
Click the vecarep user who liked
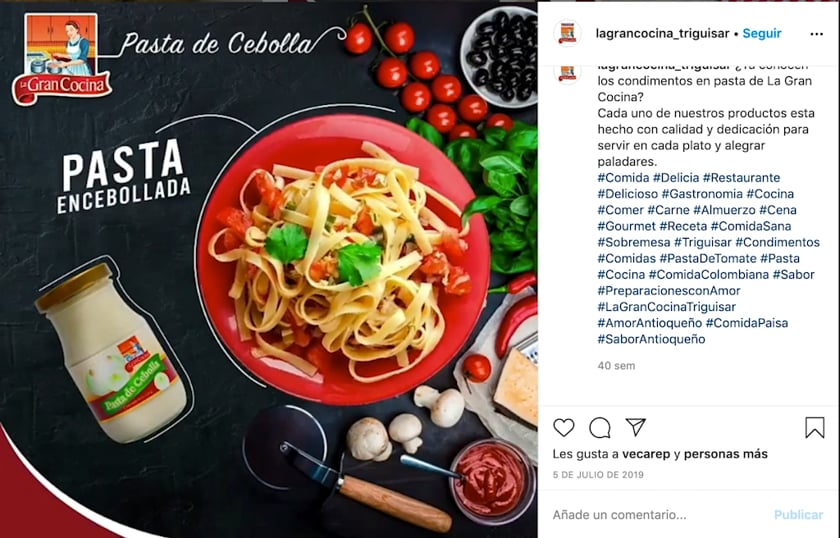tap(646, 454)
